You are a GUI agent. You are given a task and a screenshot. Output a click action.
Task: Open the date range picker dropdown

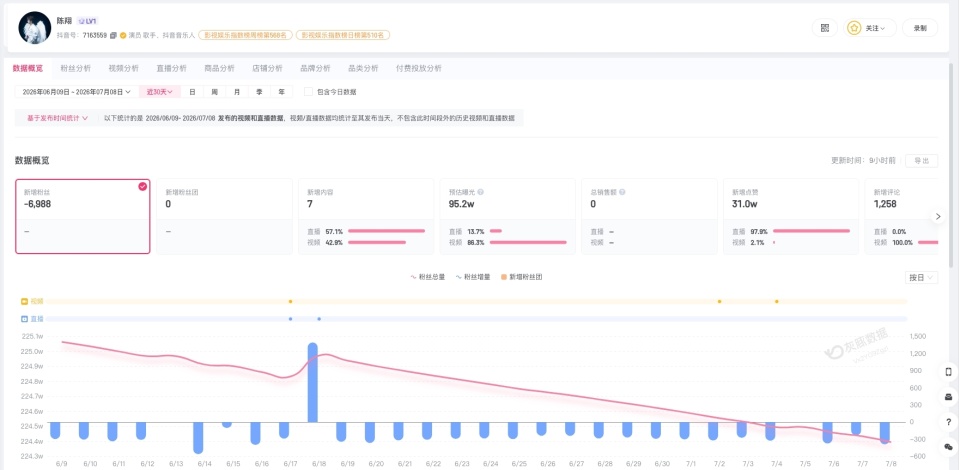[77, 92]
